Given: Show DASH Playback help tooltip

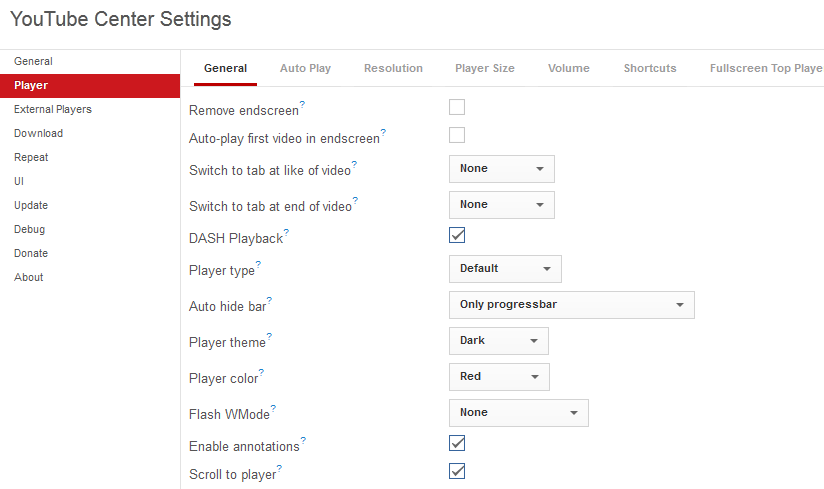Looking at the screenshot, I should (286, 232).
